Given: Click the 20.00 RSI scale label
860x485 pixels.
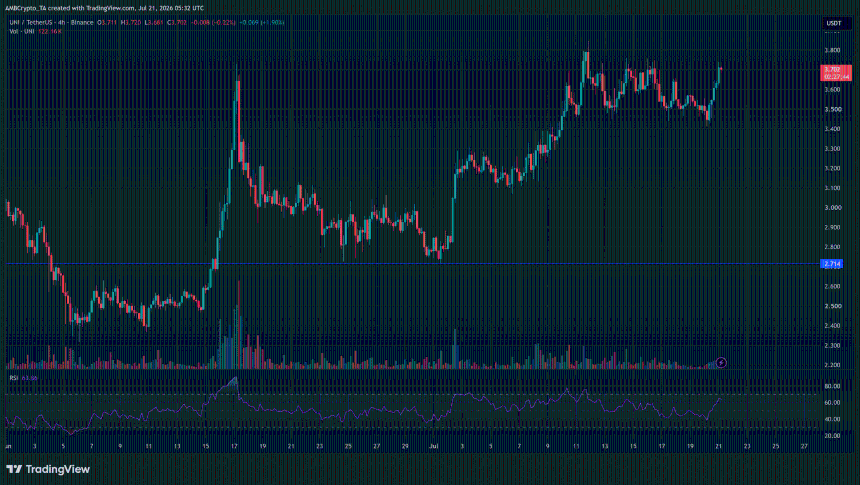Looking at the screenshot, I should coord(833,436).
